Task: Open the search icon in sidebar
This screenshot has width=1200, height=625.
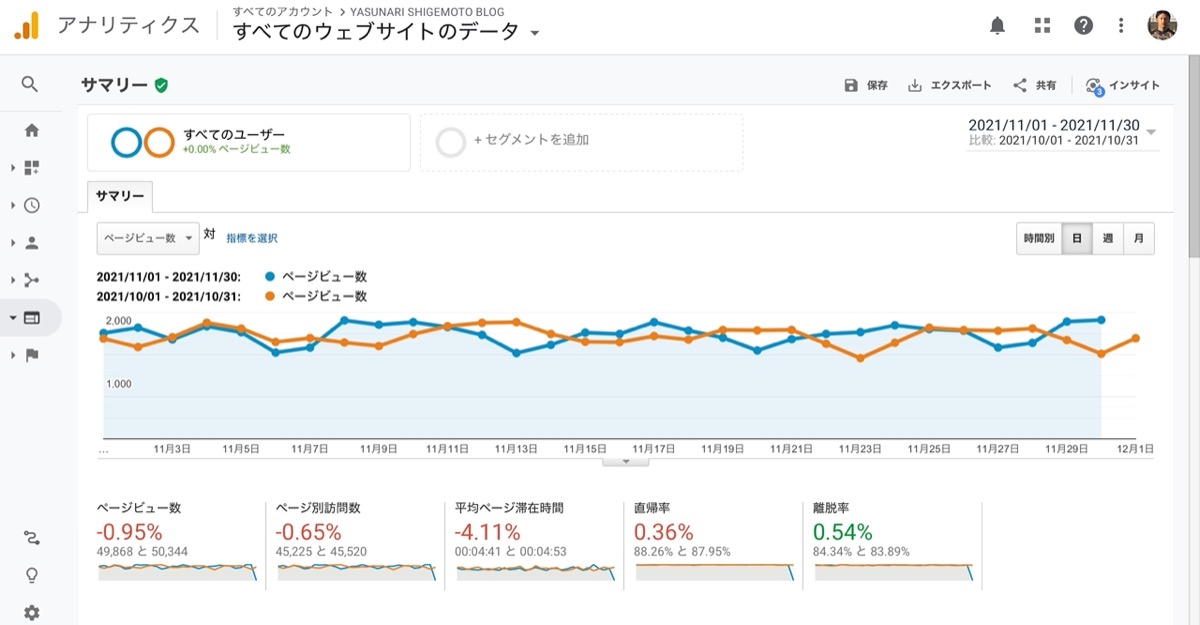Action: coord(30,85)
